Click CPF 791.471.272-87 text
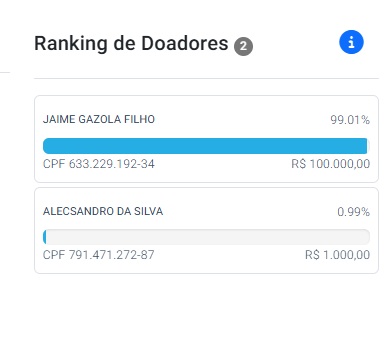 [x=99, y=255]
